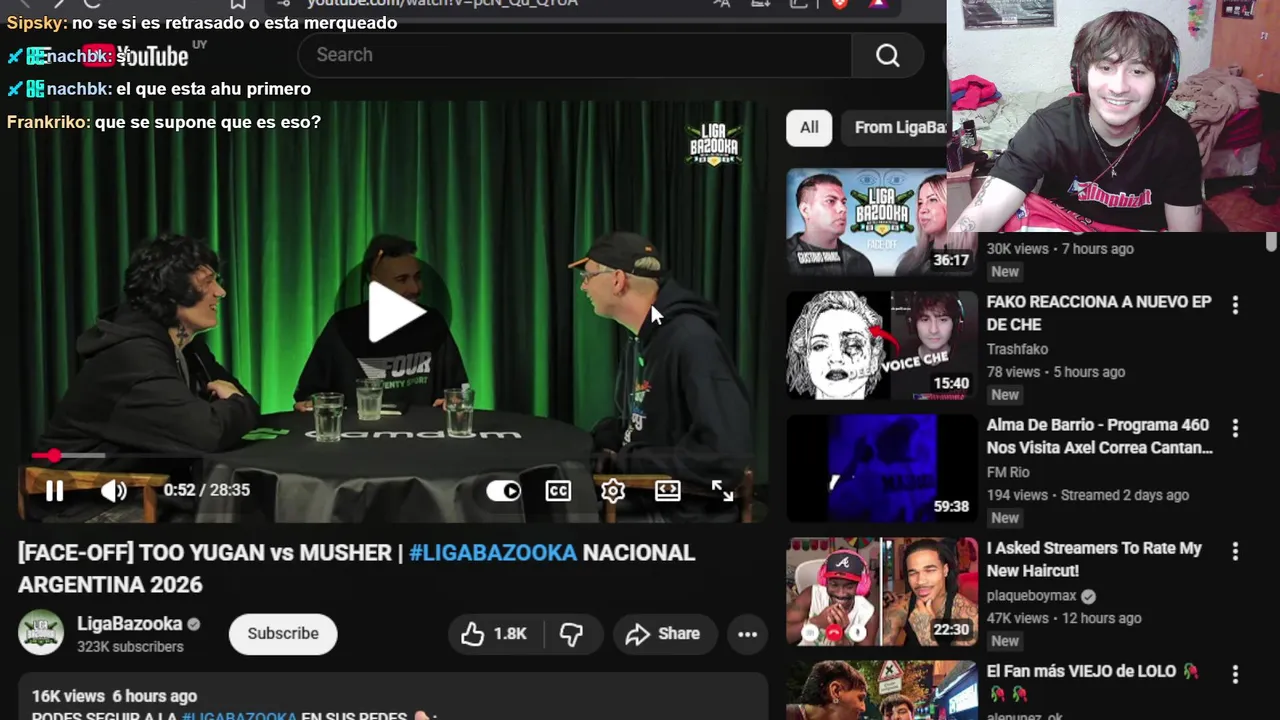1280x720 pixels.
Task: Open Alma De Barrio - Programa 460 title
Action: [x=1099, y=436]
